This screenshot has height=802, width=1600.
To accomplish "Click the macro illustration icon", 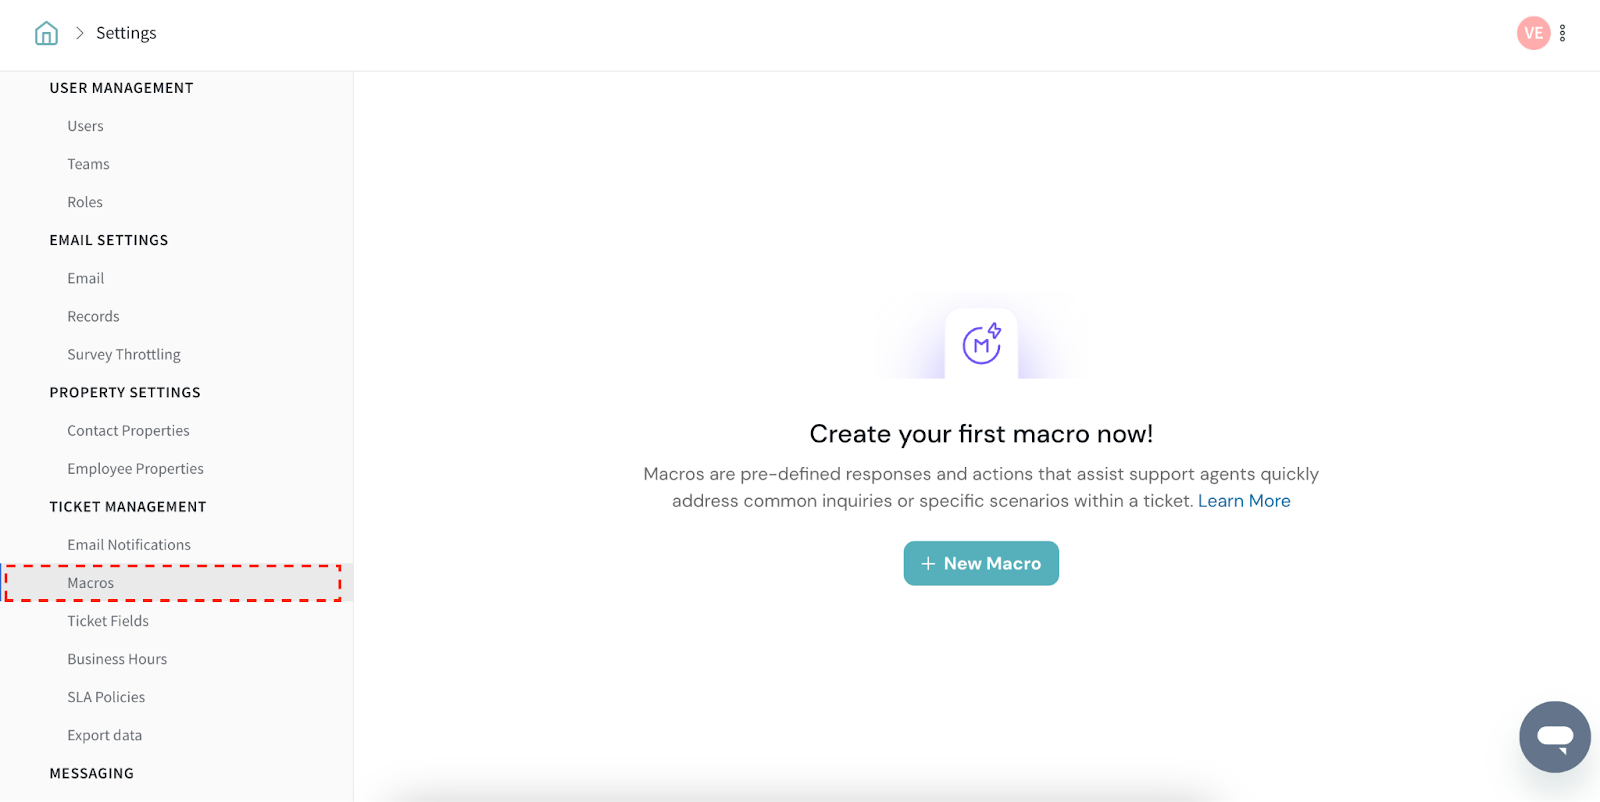I will [981, 344].
